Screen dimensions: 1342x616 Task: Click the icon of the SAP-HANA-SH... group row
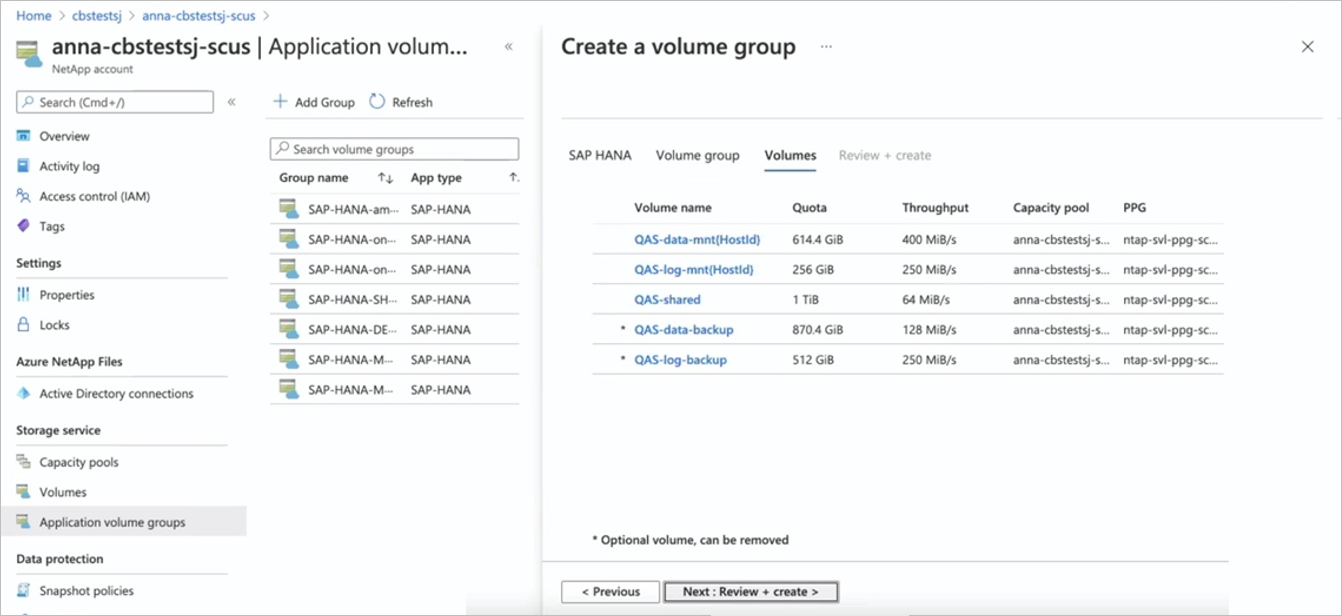(x=289, y=299)
